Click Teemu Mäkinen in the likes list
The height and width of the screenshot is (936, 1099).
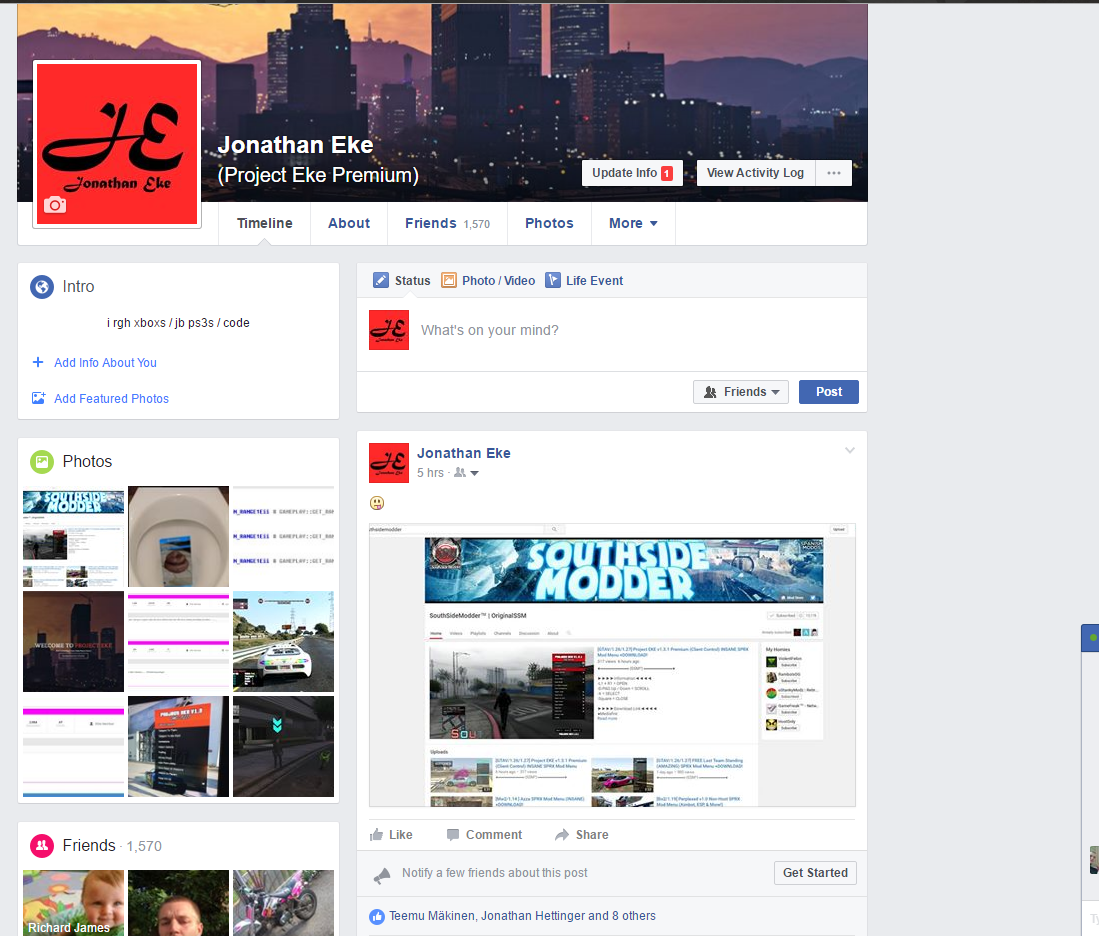pos(431,916)
